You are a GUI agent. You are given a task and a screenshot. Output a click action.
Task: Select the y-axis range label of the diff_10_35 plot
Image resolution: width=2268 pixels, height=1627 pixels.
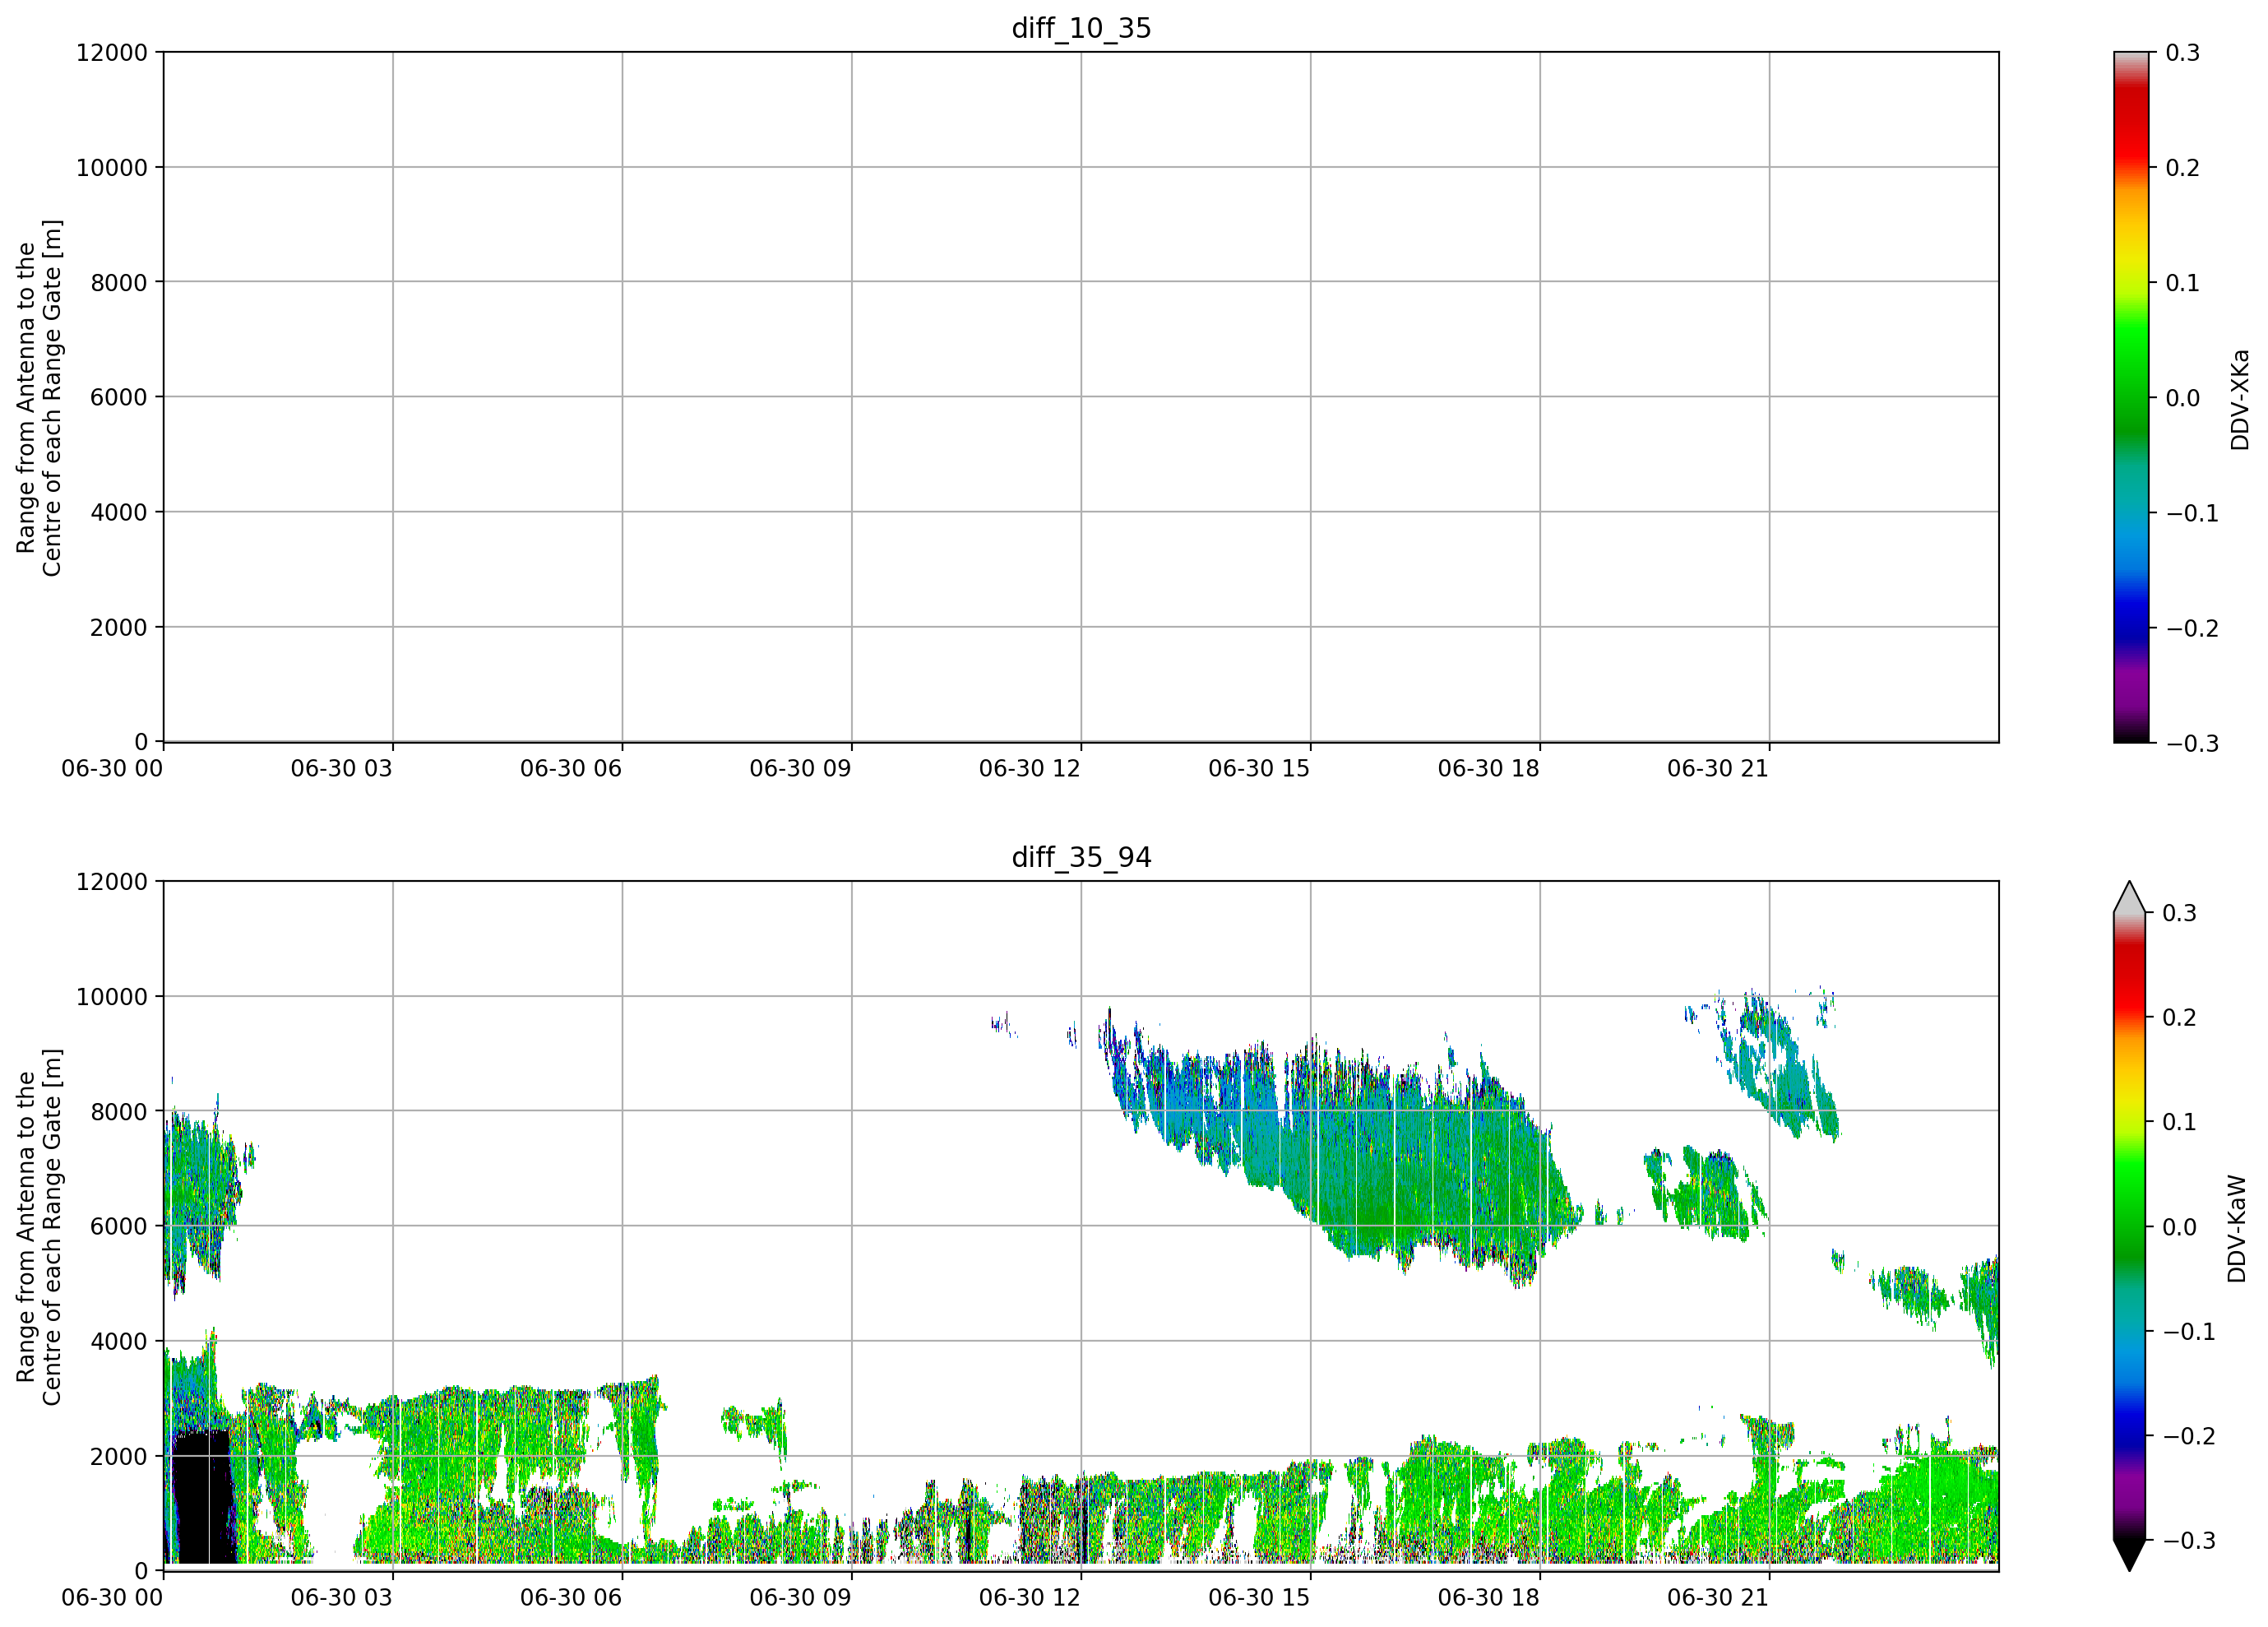pyautogui.click(x=39, y=397)
